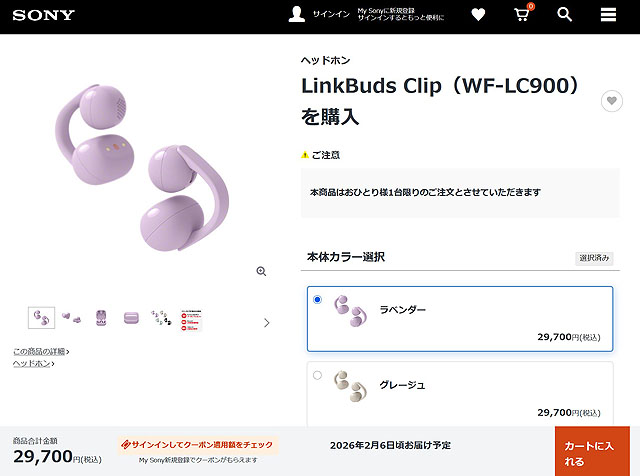Click the zoom-in magnifier on the product image
The height and width of the screenshot is (476, 640).
(261, 271)
